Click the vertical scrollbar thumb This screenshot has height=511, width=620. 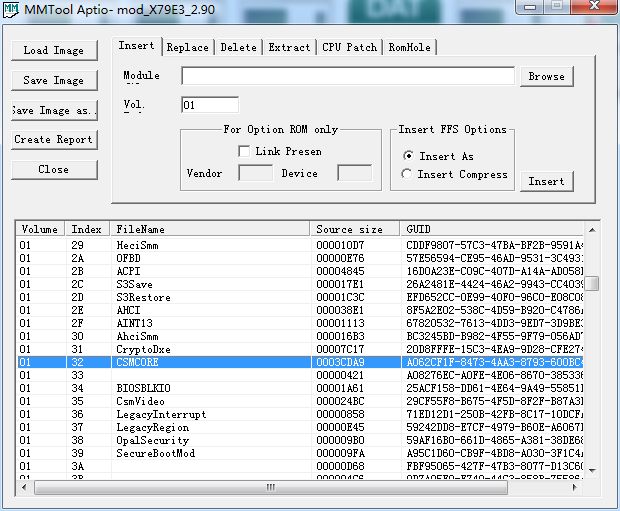click(x=592, y=283)
